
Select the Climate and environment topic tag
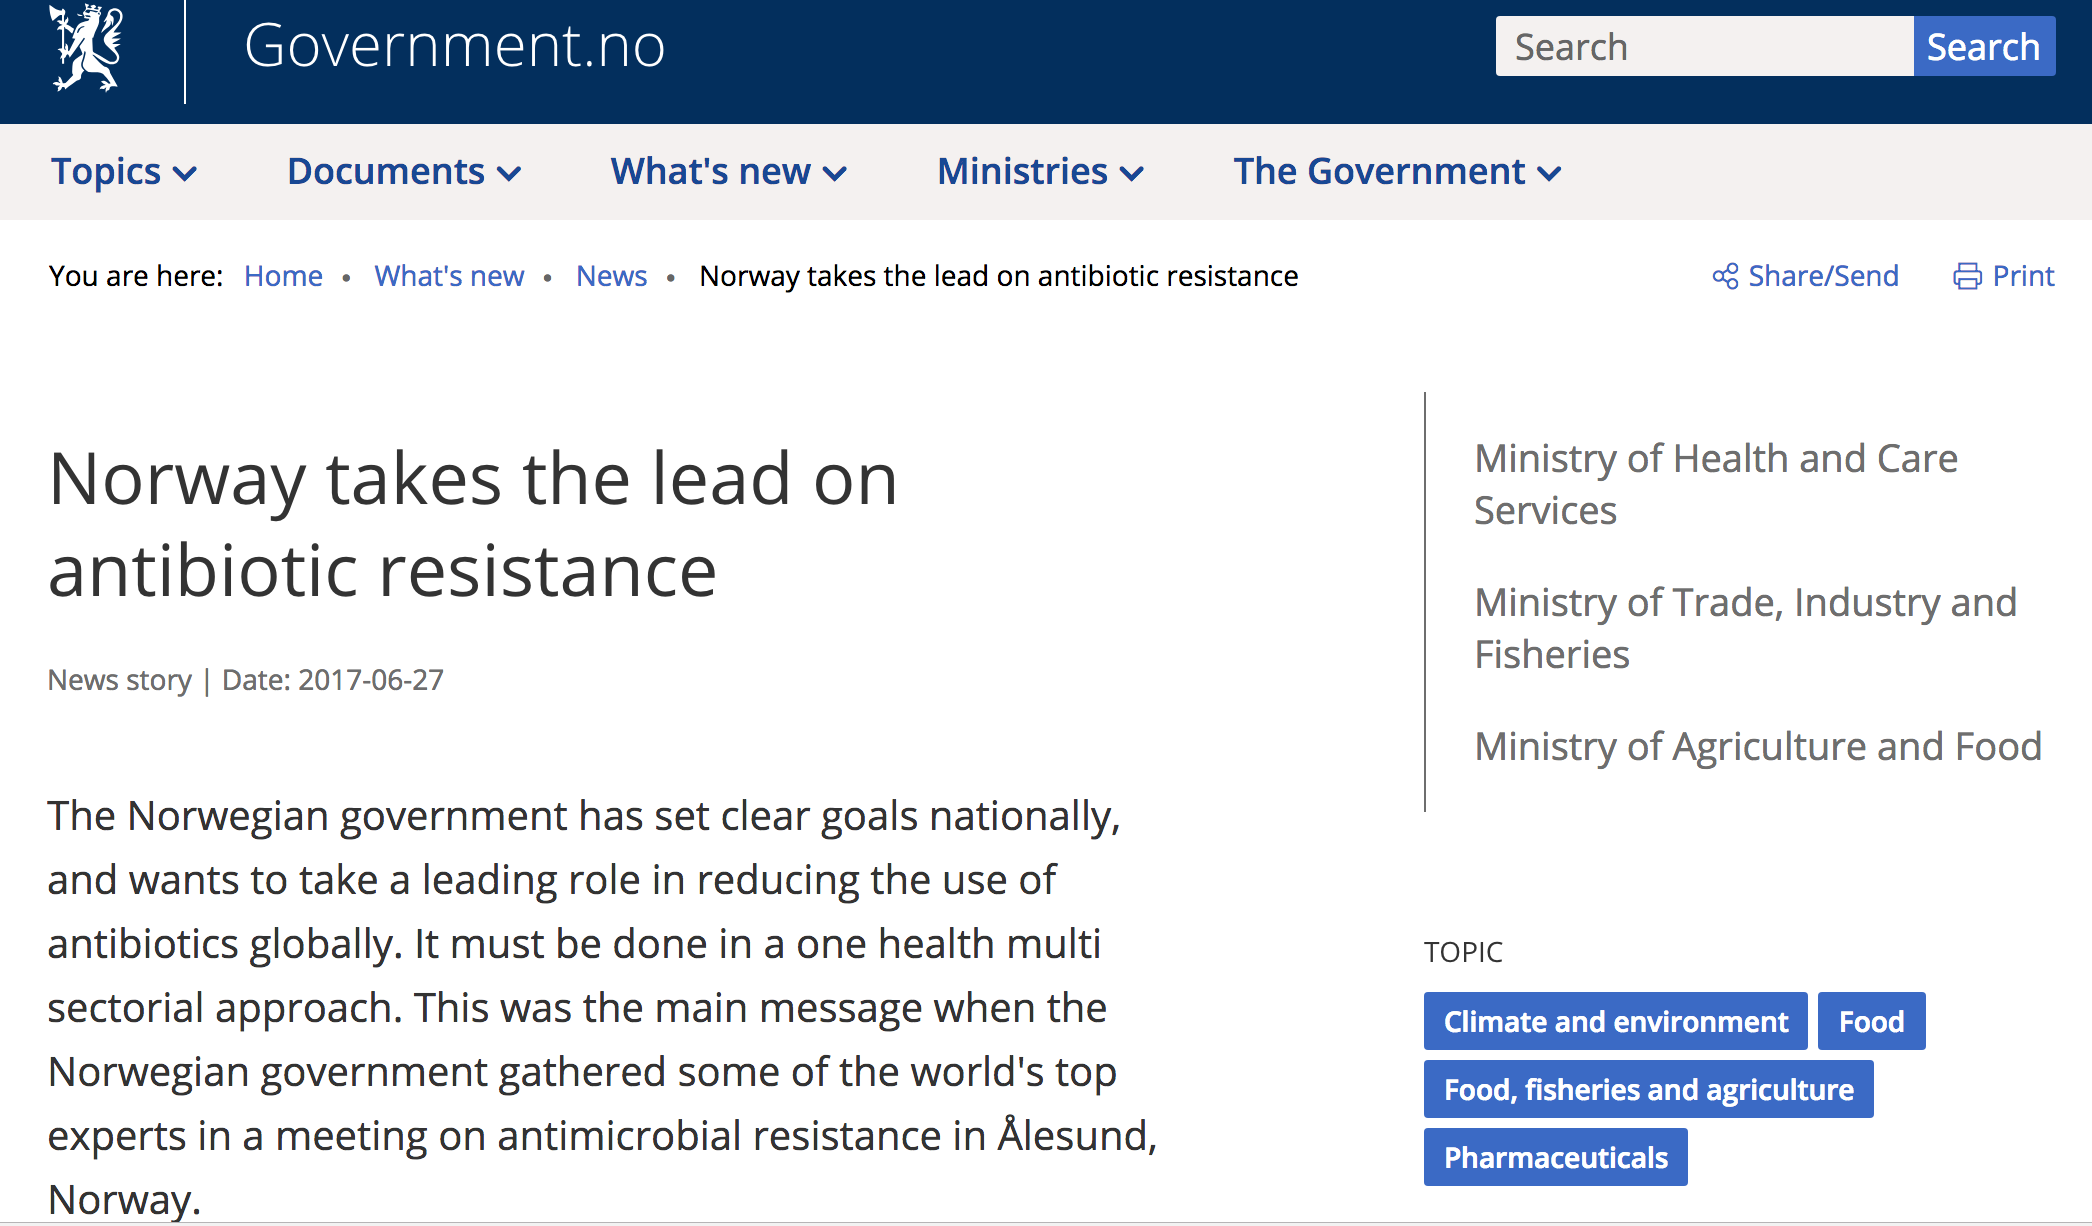pos(1615,1021)
